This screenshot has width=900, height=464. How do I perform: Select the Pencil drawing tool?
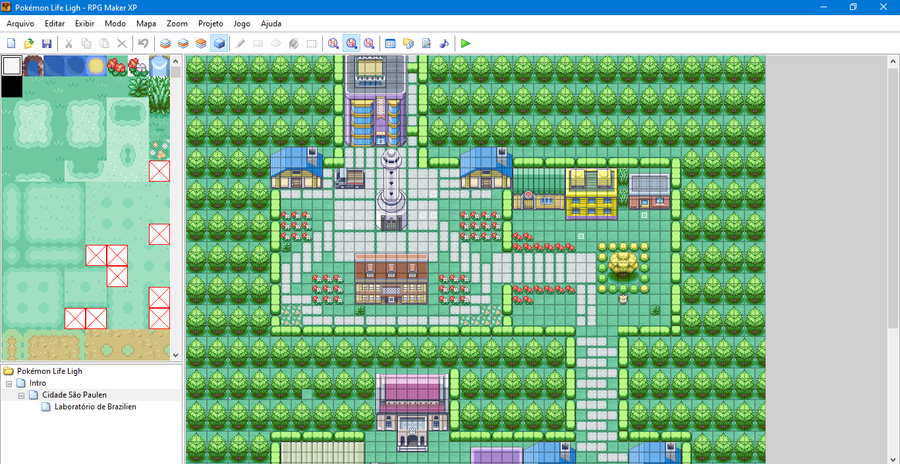(x=240, y=43)
